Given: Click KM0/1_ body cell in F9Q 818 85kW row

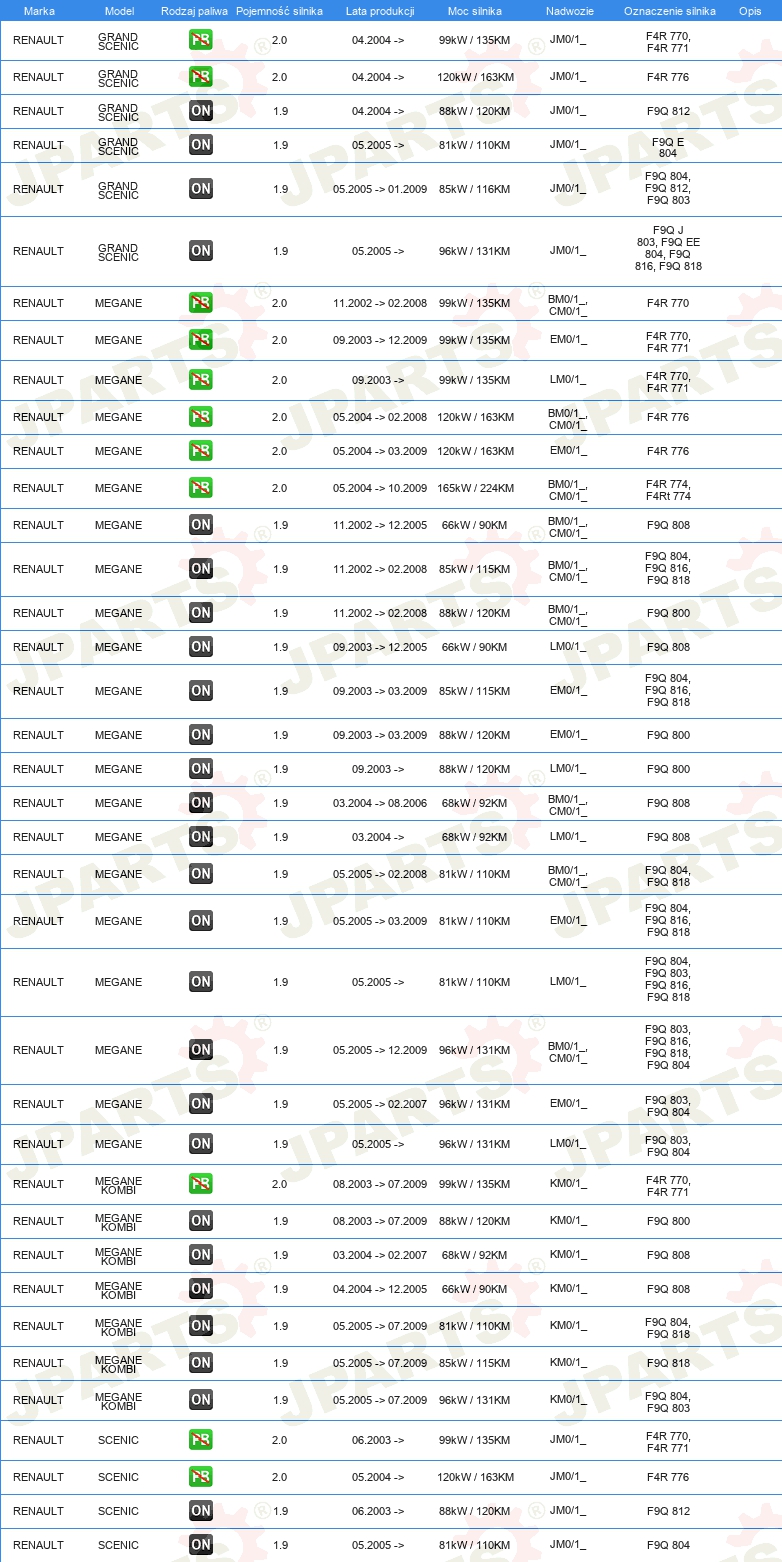Looking at the screenshot, I should (568, 1363).
